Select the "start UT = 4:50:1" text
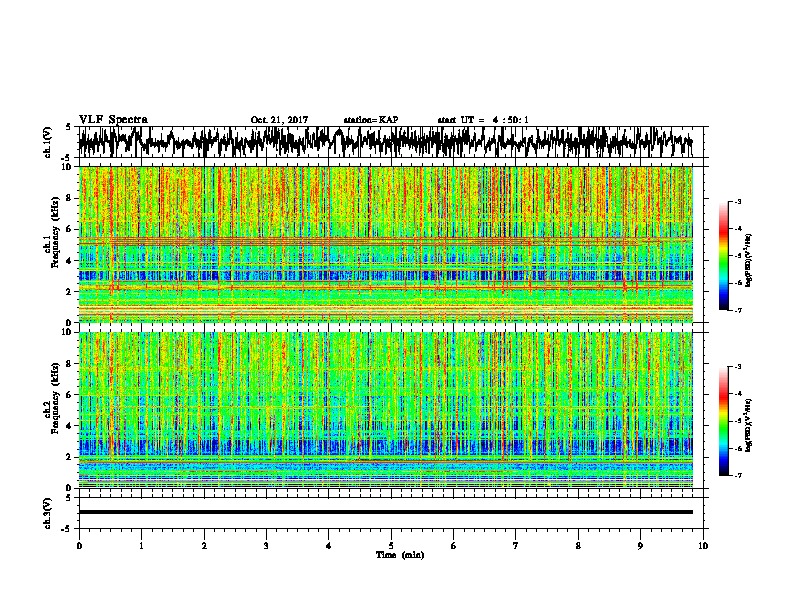The image size is (792, 612). 483,120
